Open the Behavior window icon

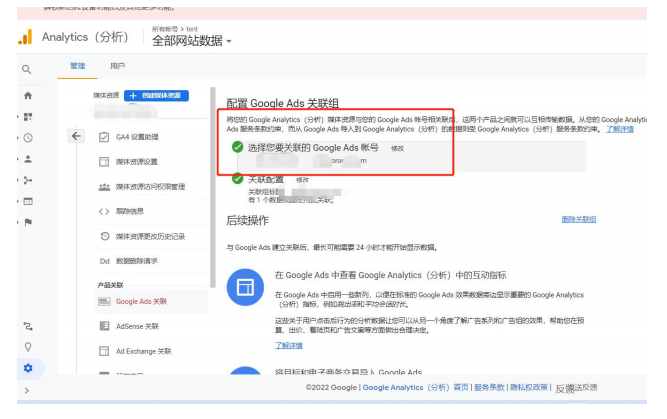pyautogui.click(x=28, y=201)
